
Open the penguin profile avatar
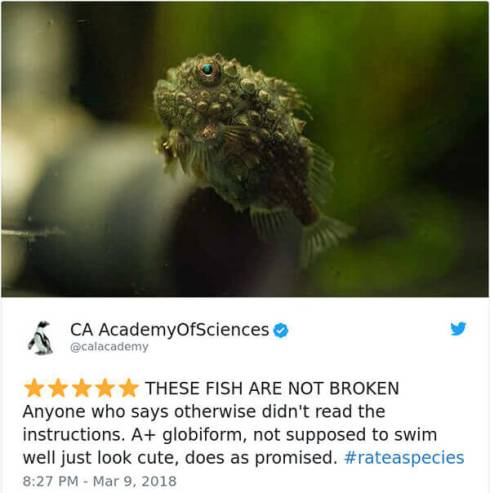pyautogui.click(x=41, y=337)
